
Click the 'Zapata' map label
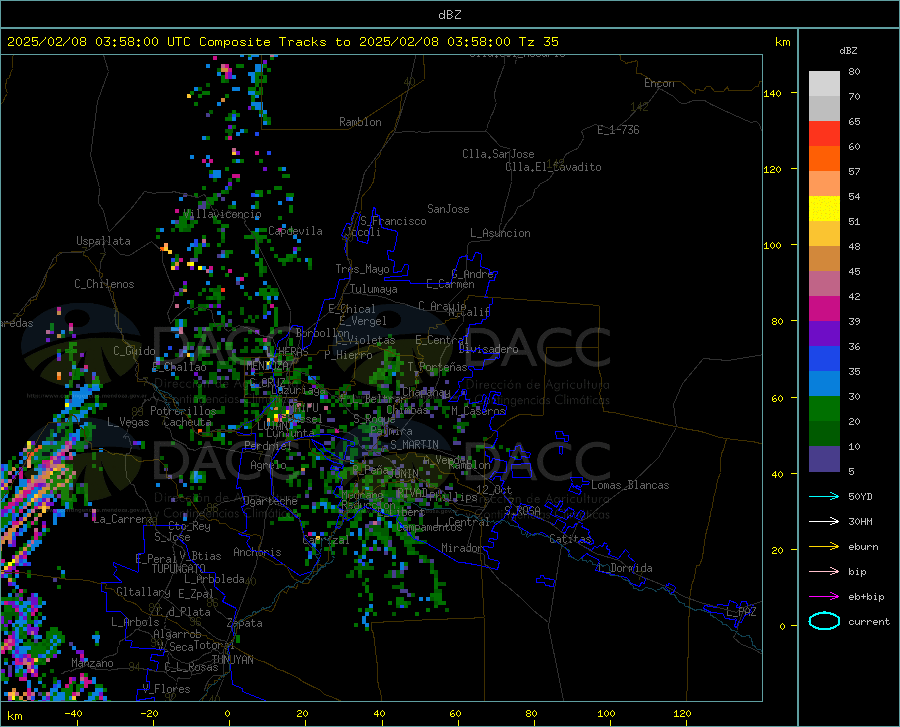(x=245, y=623)
